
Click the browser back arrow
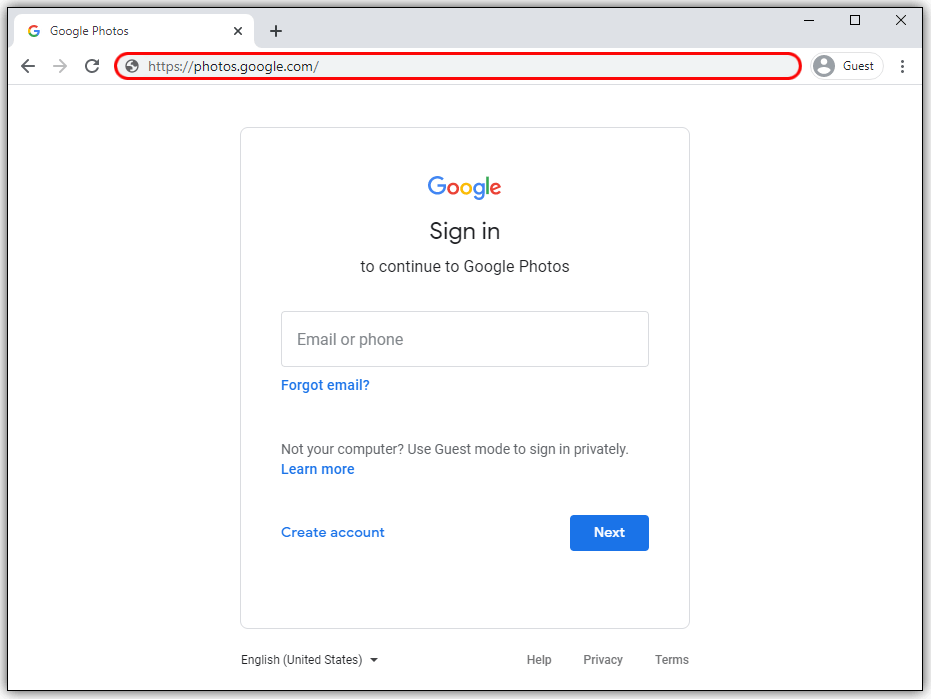pos(28,66)
